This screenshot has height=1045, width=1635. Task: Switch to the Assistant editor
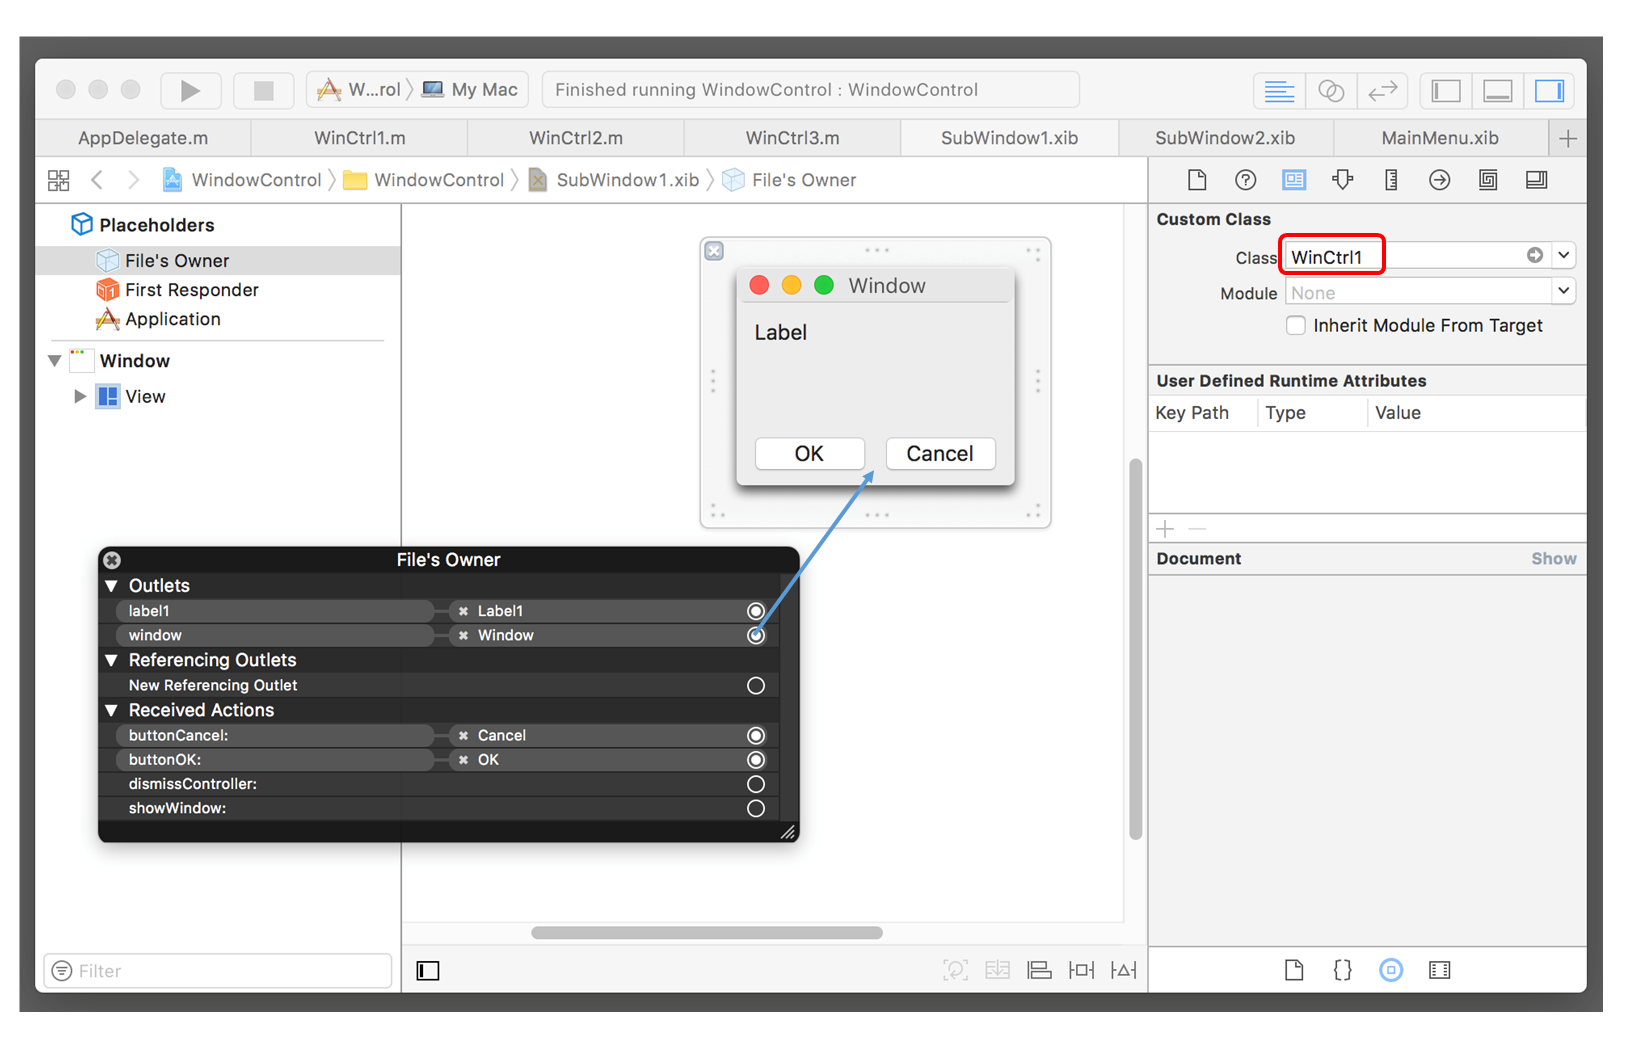tap(1330, 91)
